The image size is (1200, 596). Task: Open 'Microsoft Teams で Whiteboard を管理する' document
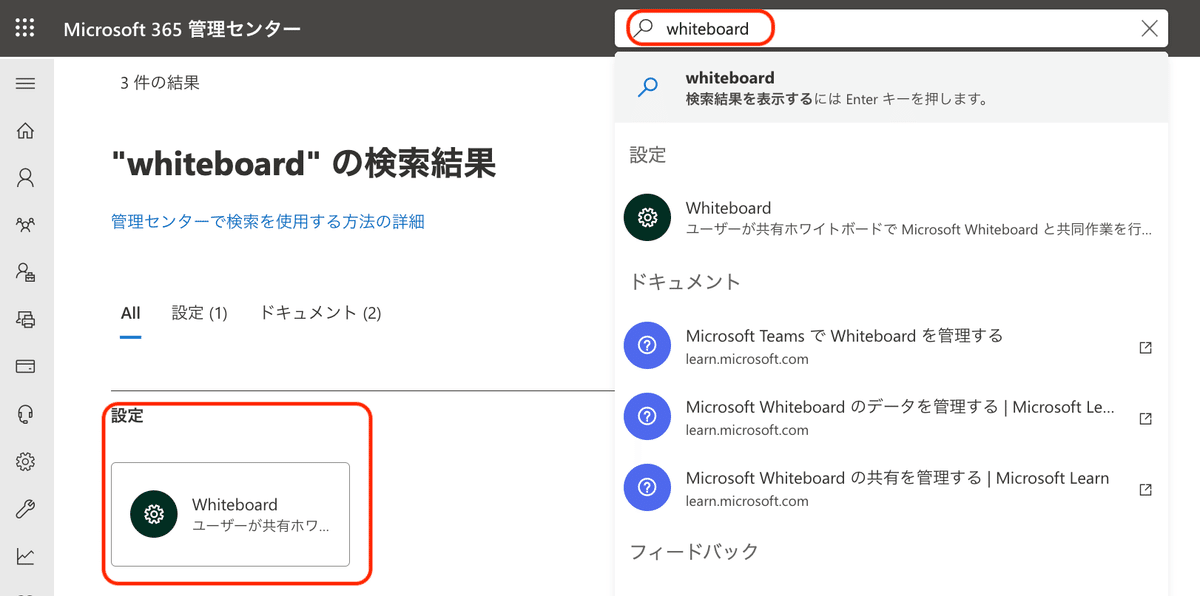891,347
